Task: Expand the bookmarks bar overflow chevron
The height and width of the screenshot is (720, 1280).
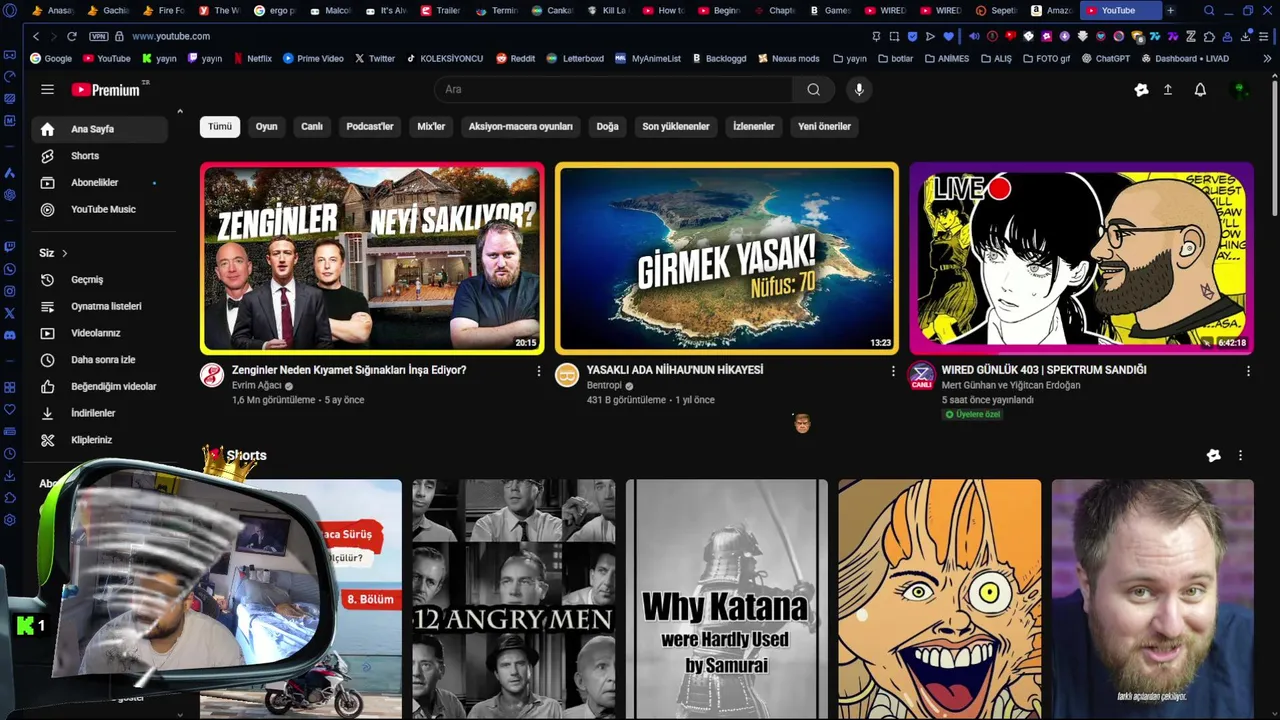Action: [x=1268, y=58]
